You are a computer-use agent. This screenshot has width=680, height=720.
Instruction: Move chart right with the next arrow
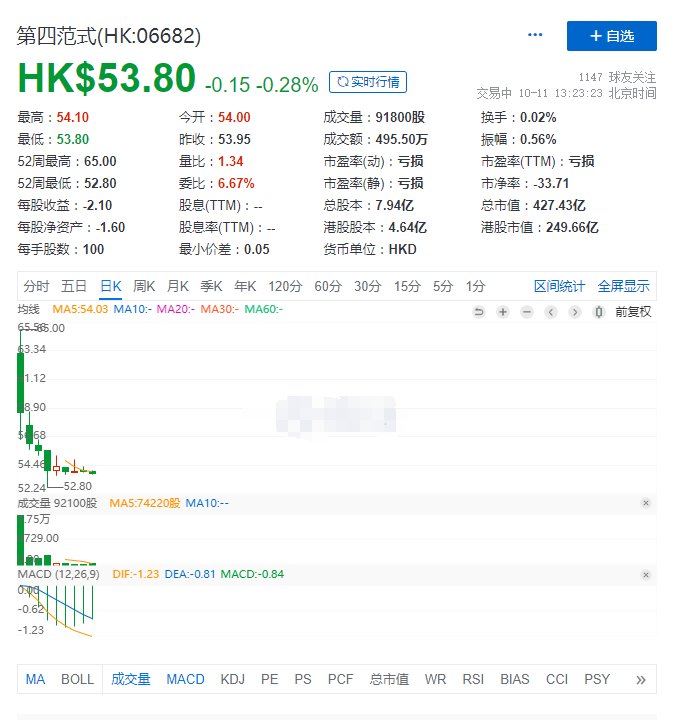point(574,312)
